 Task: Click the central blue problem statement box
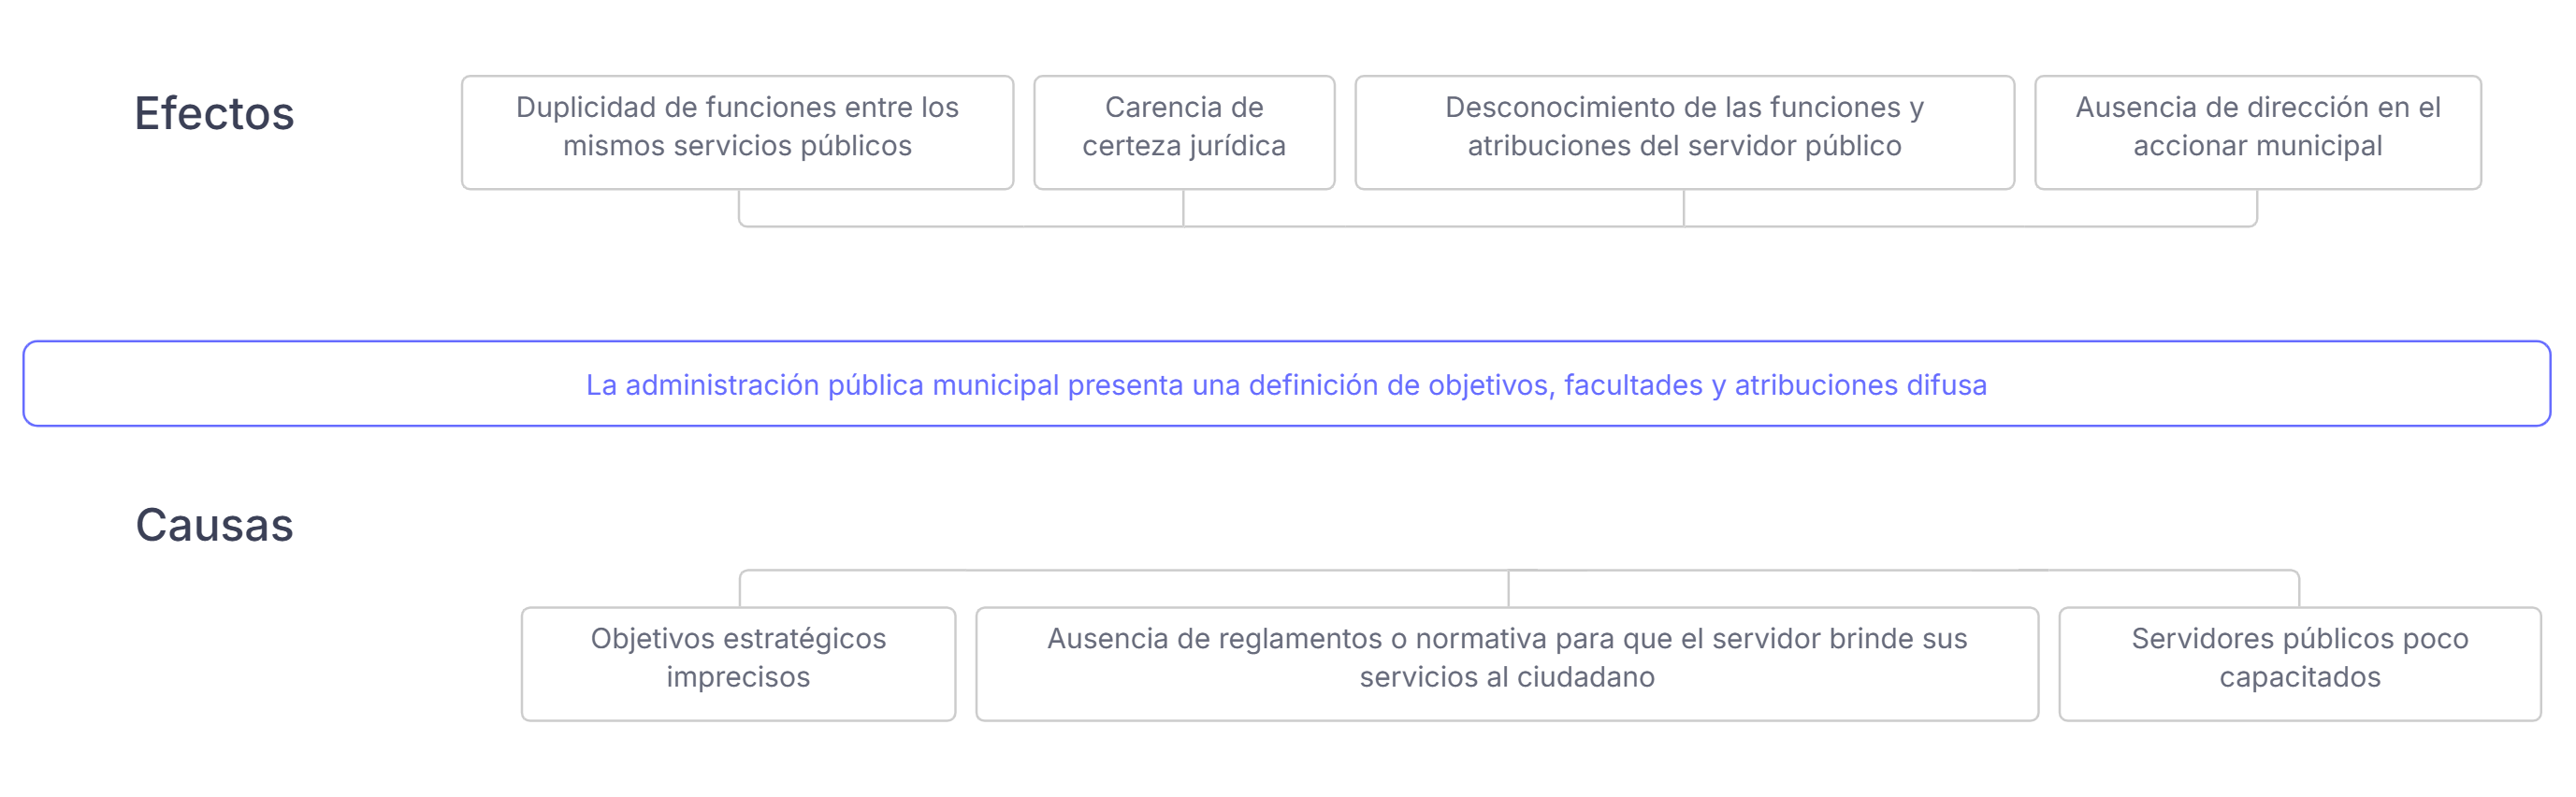click(x=1286, y=384)
